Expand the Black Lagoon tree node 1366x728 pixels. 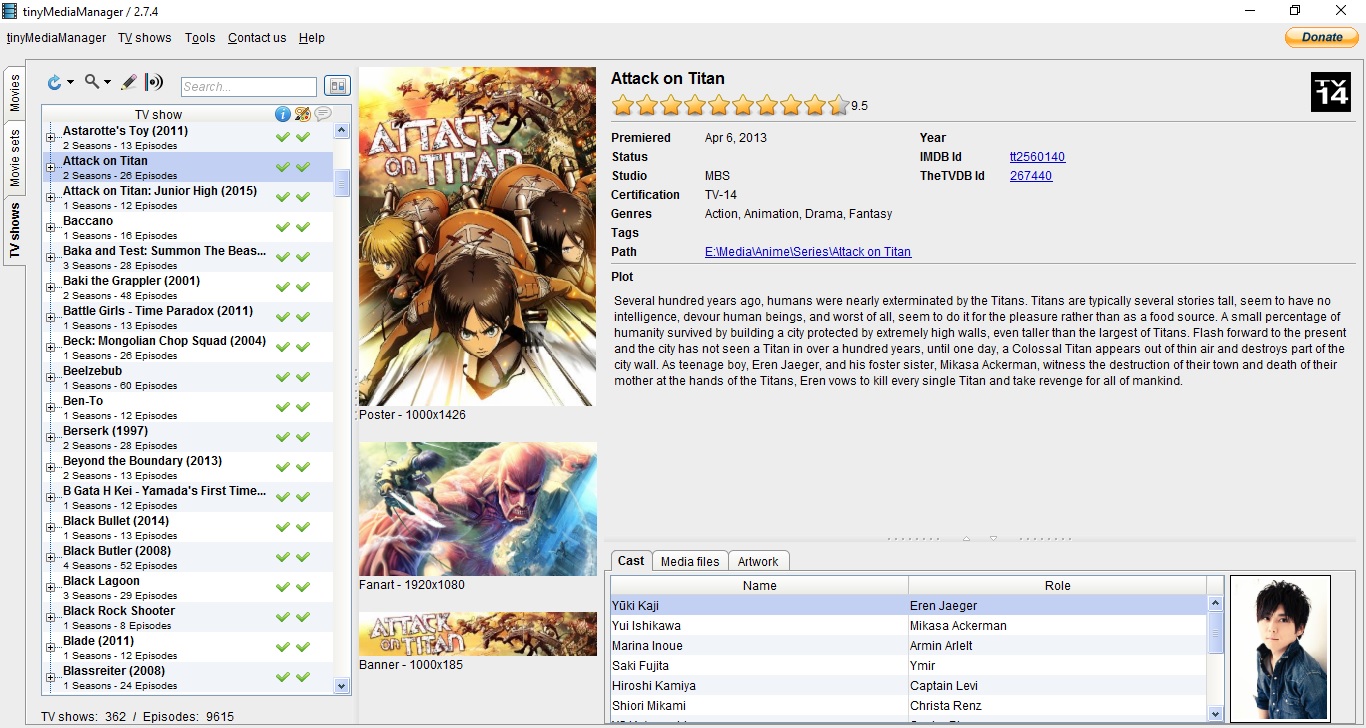click(51, 588)
